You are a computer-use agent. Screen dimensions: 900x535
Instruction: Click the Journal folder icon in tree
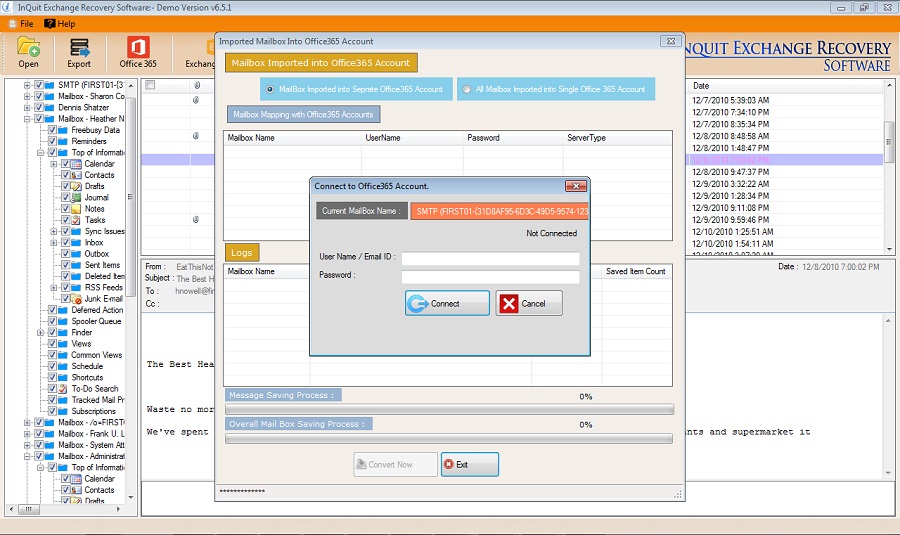point(76,197)
